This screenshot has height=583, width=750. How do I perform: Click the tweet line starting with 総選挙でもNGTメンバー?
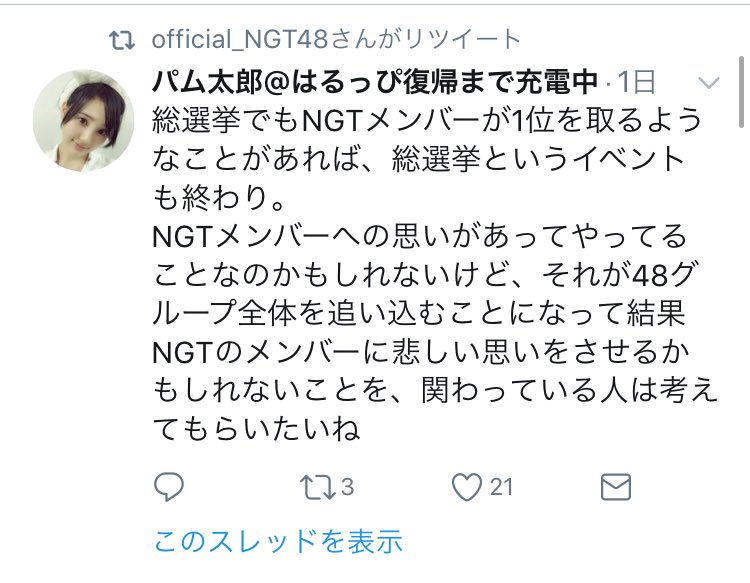[x=427, y=120]
